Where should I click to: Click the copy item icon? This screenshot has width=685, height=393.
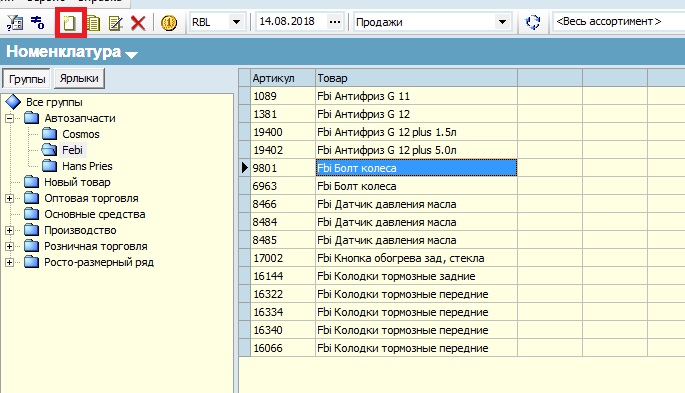[93, 23]
